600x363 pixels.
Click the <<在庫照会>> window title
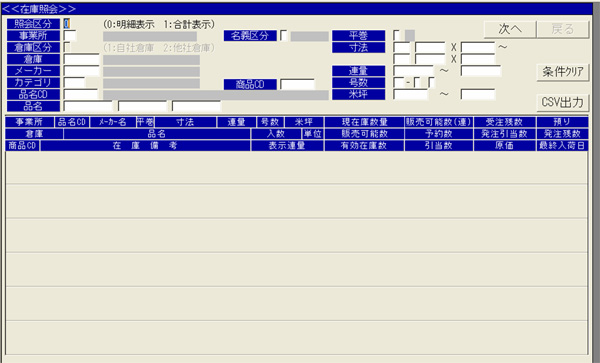click(39, 9)
